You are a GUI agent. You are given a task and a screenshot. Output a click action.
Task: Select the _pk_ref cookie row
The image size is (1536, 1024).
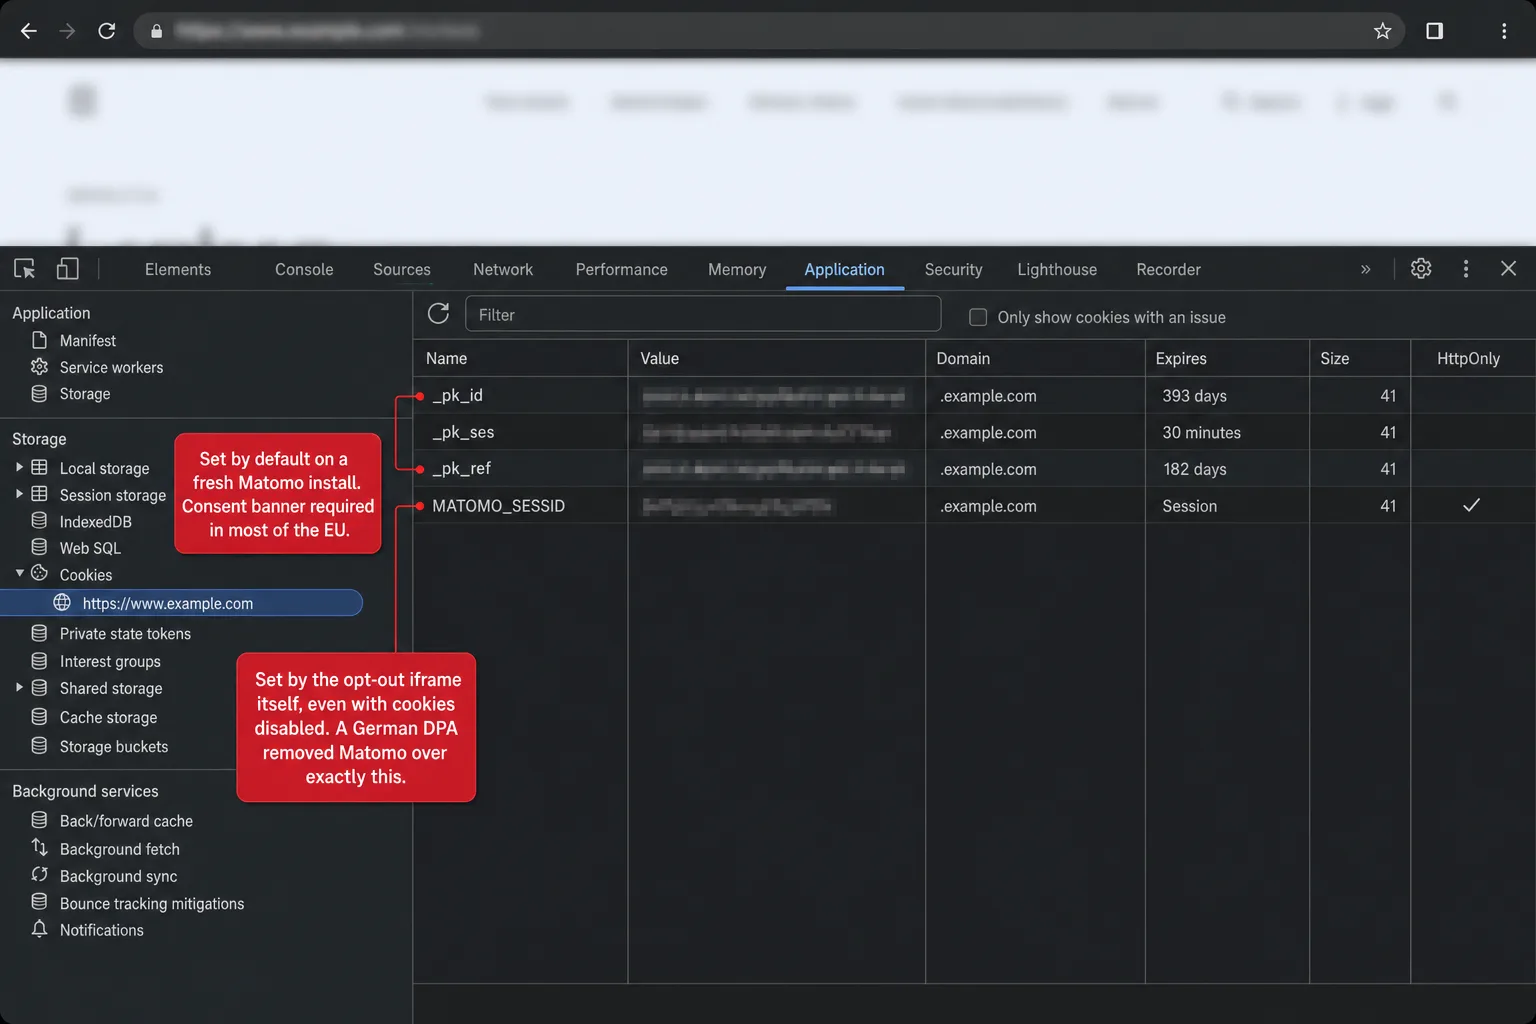974,468
